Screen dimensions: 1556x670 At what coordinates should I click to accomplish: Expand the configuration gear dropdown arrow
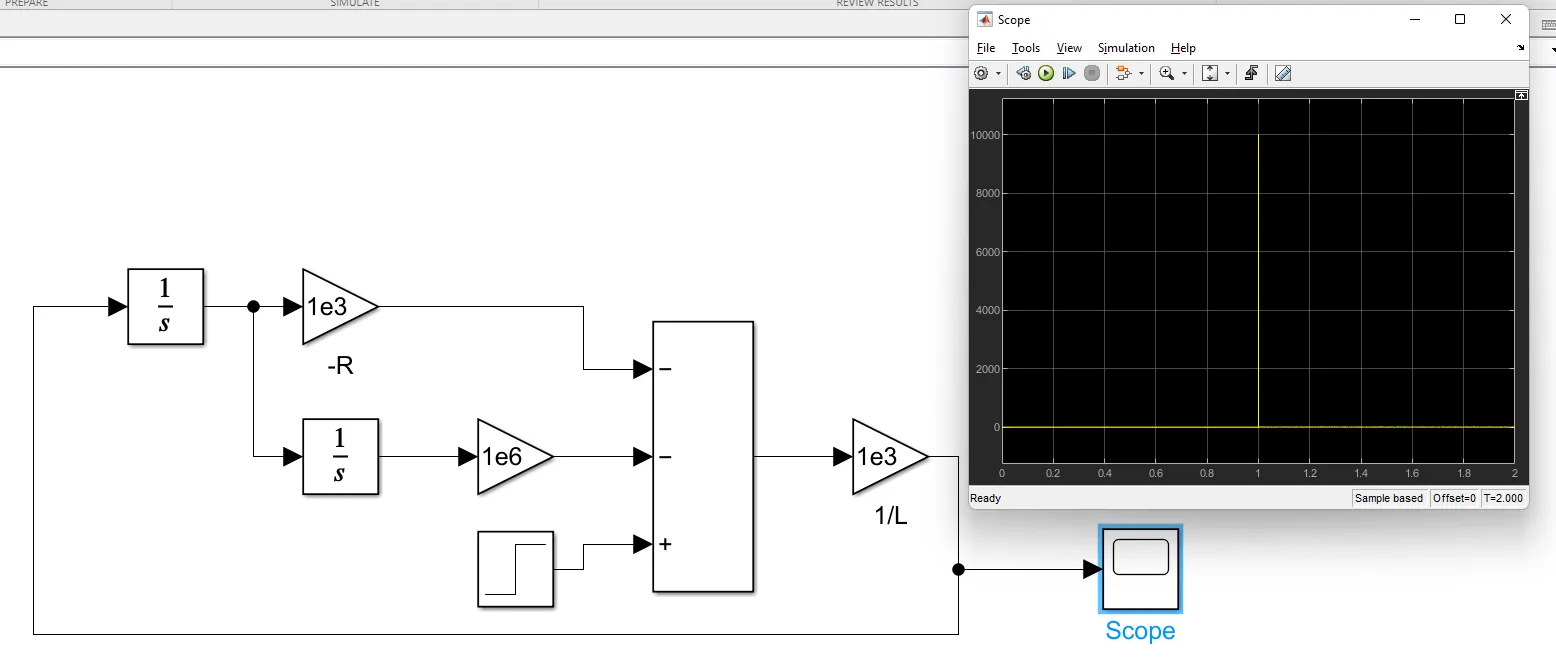point(998,74)
